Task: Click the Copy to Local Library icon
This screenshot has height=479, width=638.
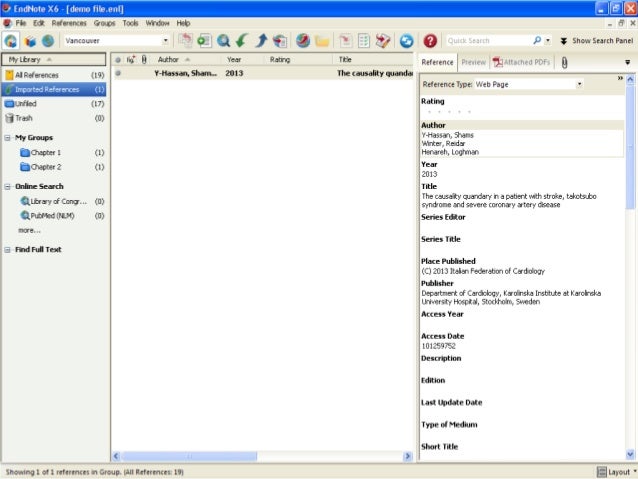Action: point(185,40)
